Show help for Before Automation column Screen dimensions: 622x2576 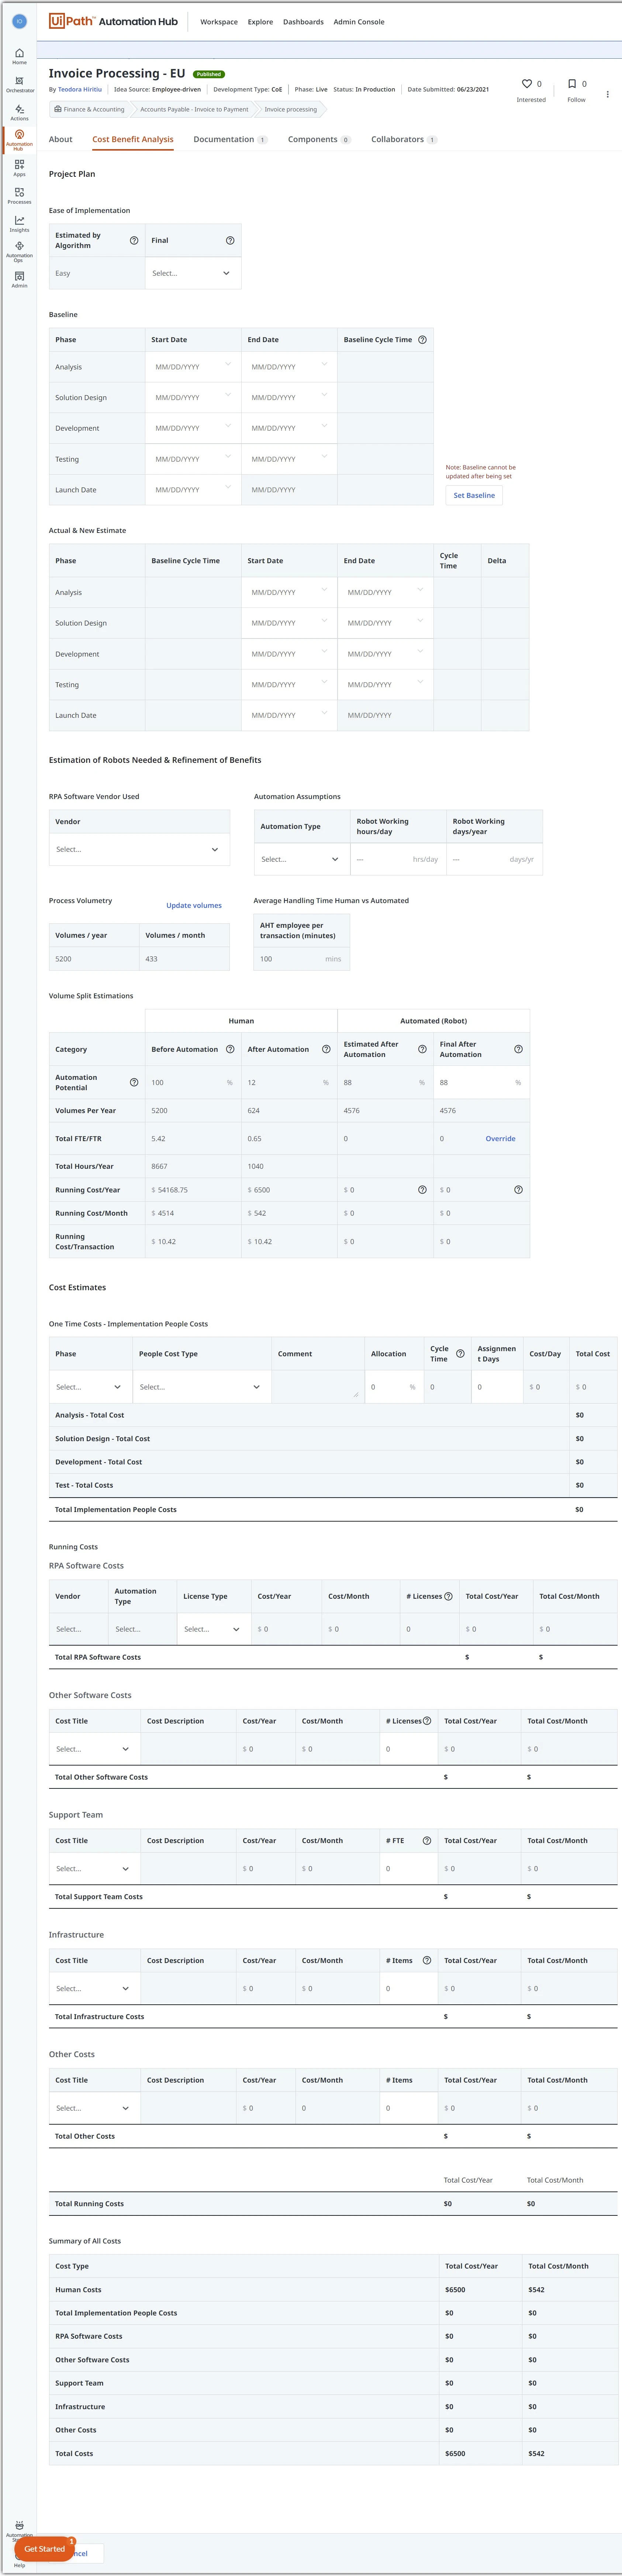tap(230, 1049)
